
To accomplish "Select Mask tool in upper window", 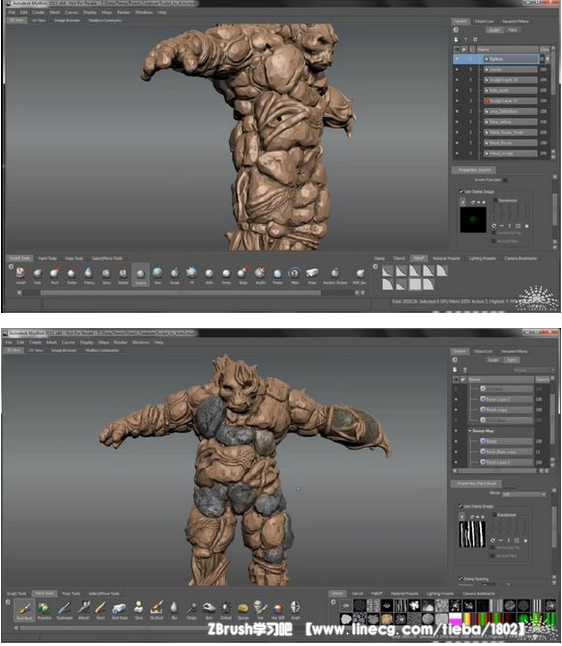I will [x=295, y=274].
